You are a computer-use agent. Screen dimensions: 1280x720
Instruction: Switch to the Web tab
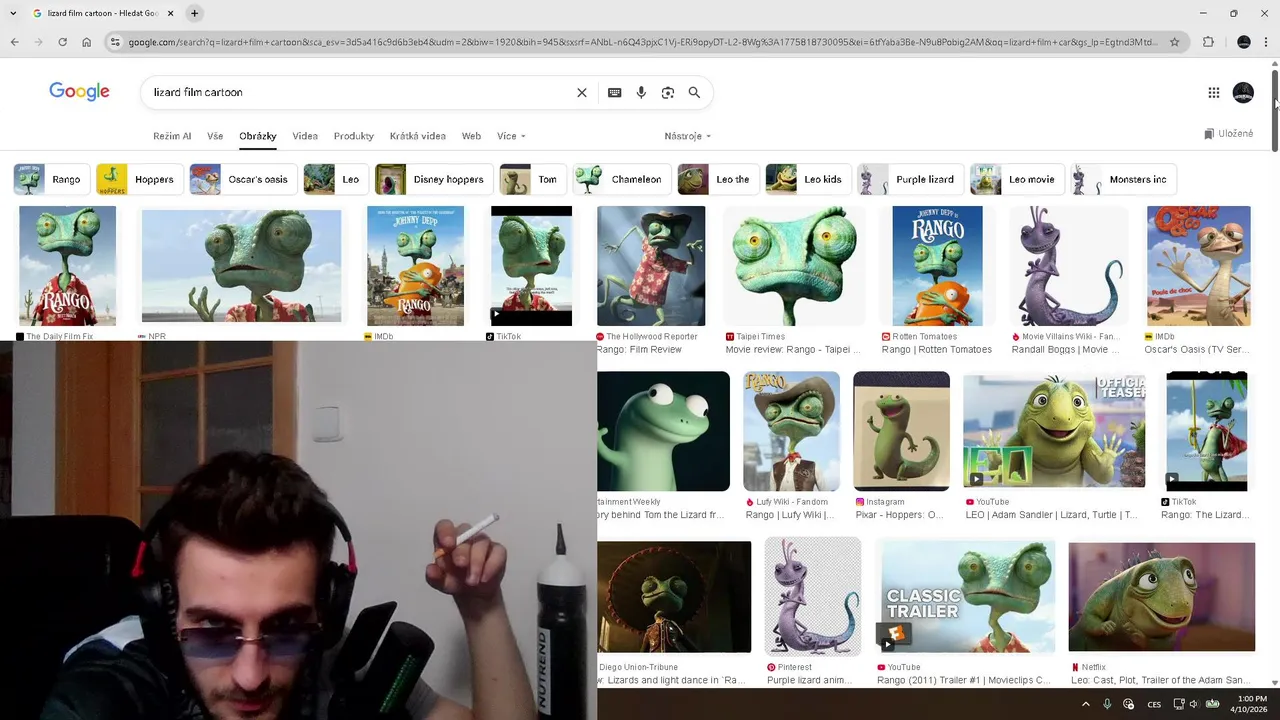click(x=471, y=136)
